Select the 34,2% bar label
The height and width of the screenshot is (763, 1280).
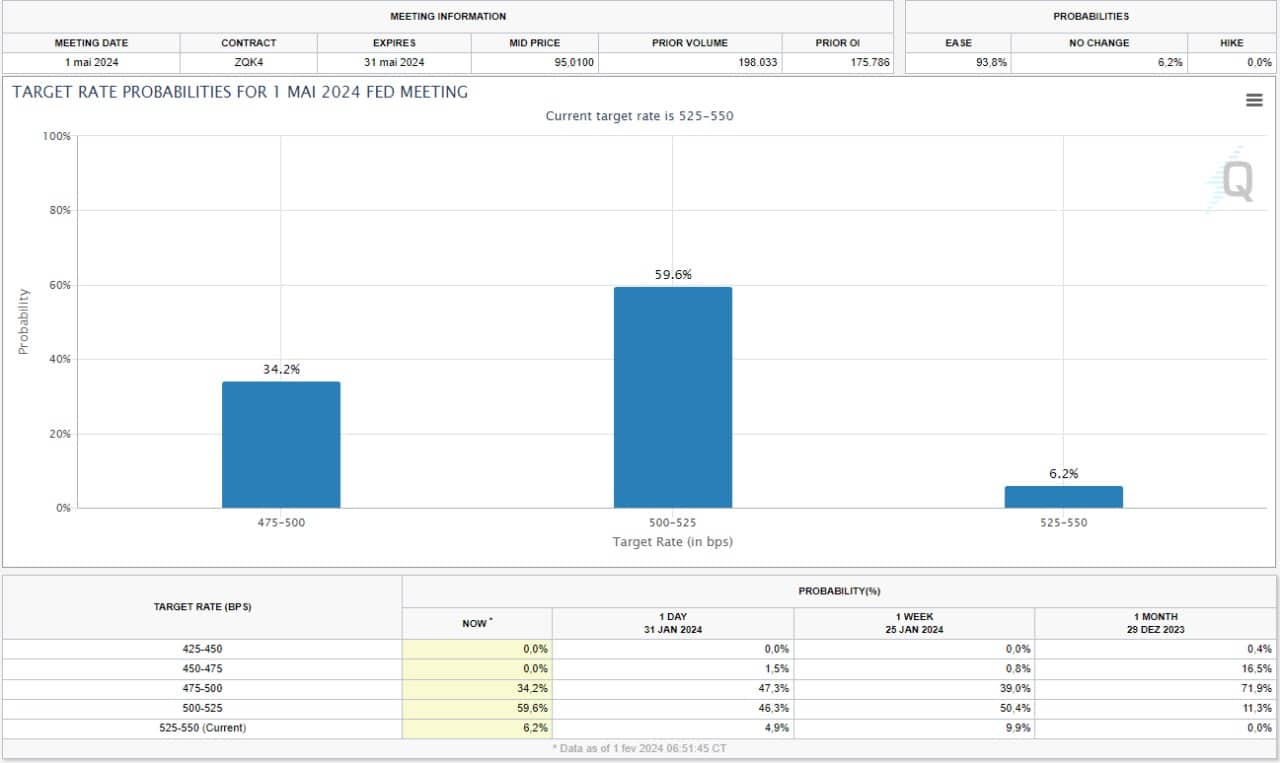(281, 369)
